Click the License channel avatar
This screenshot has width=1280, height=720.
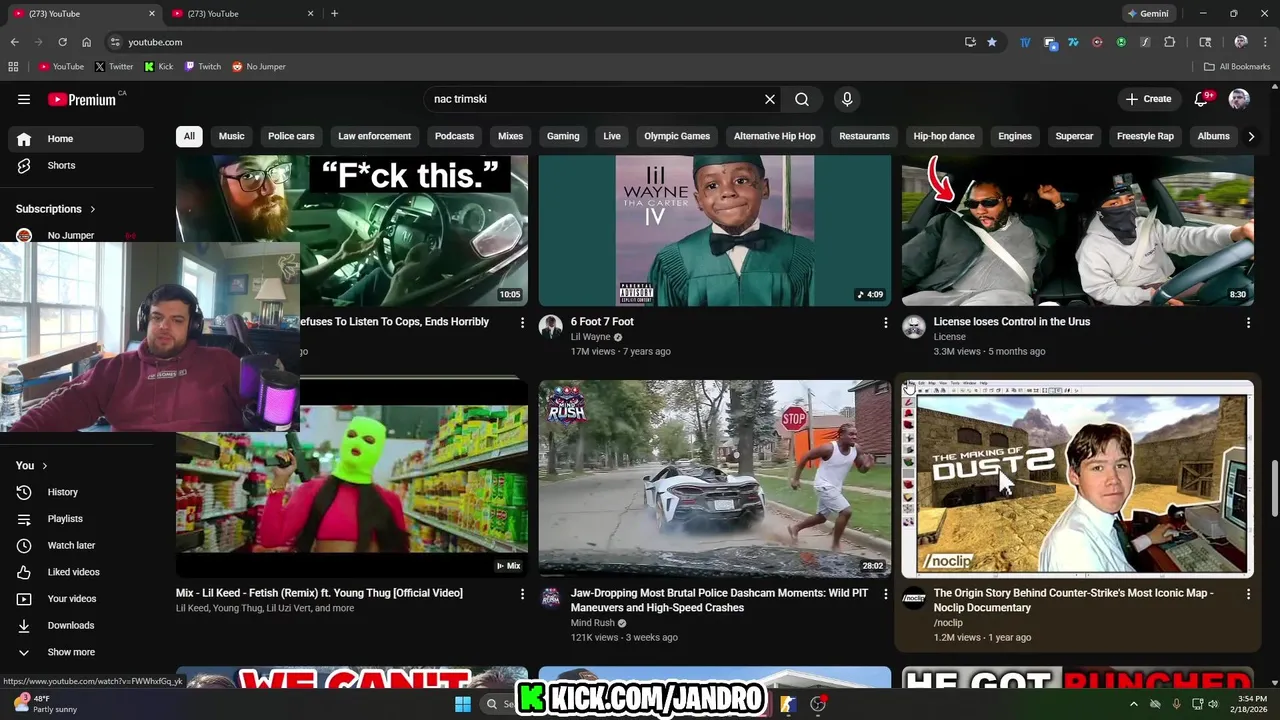(914, 327)
